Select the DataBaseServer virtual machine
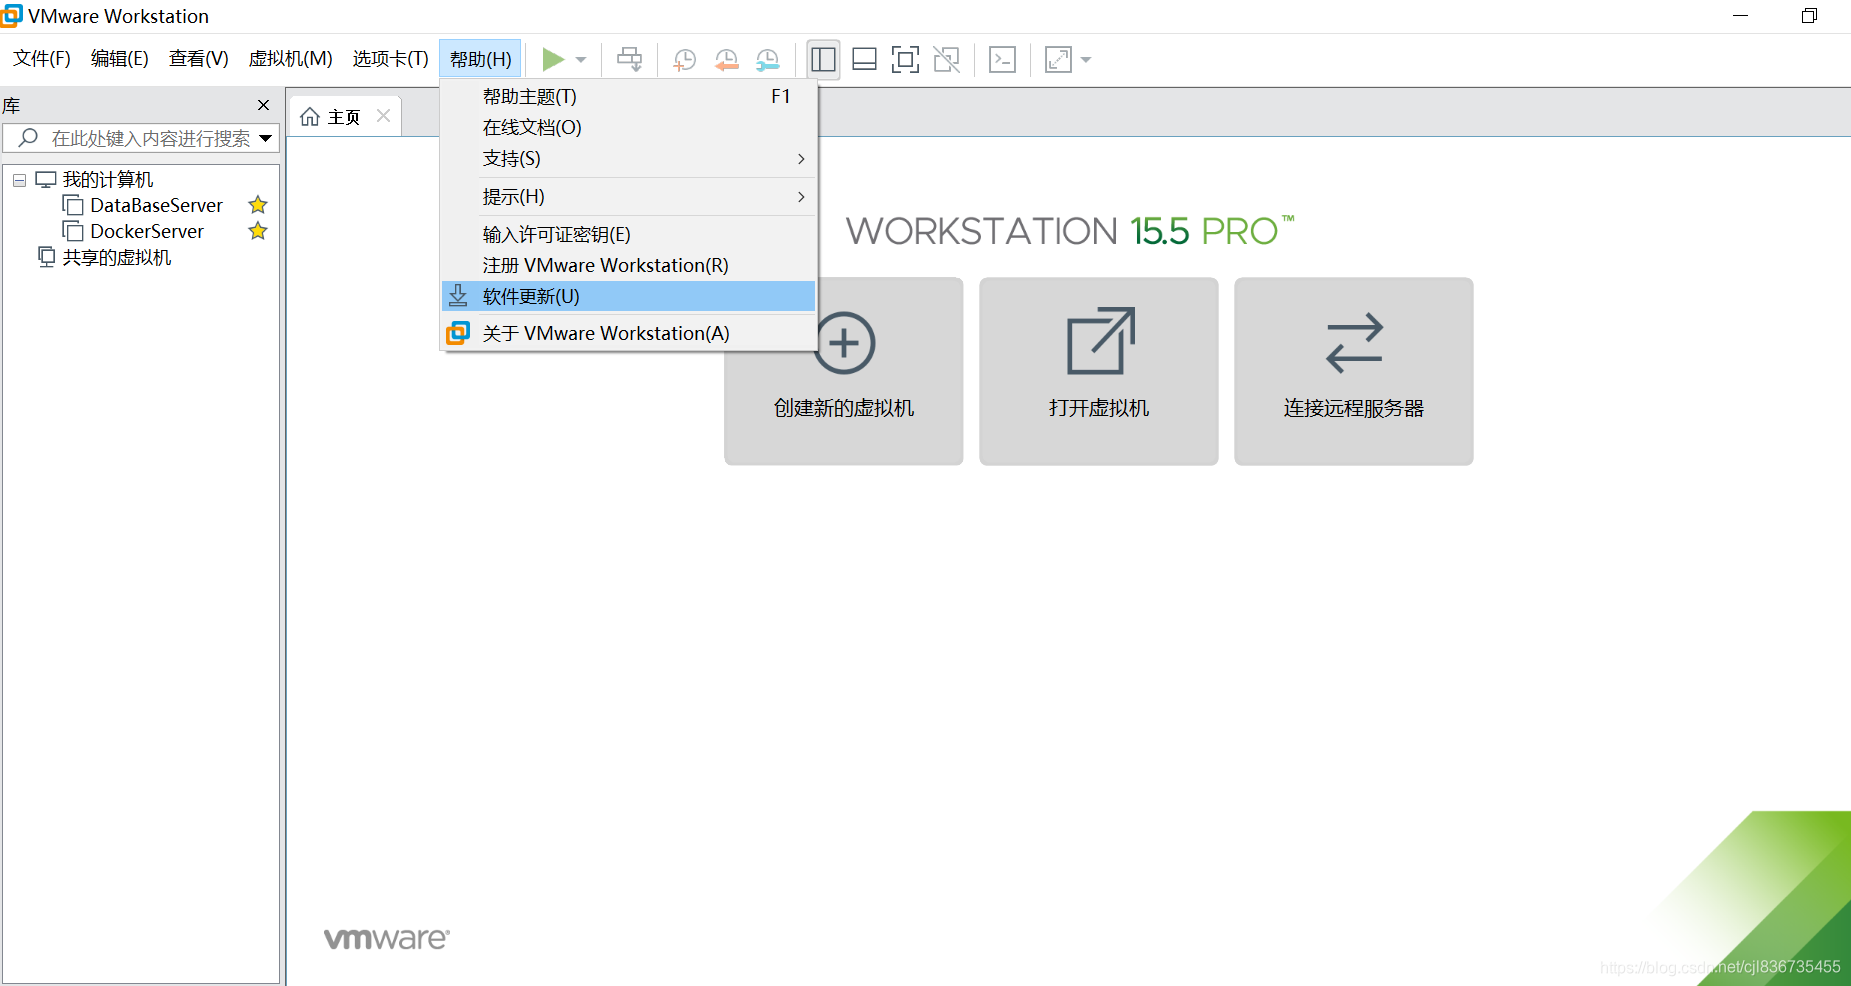Image resolution: width=1851 pixels, height=986 pixels. (156, 205)
